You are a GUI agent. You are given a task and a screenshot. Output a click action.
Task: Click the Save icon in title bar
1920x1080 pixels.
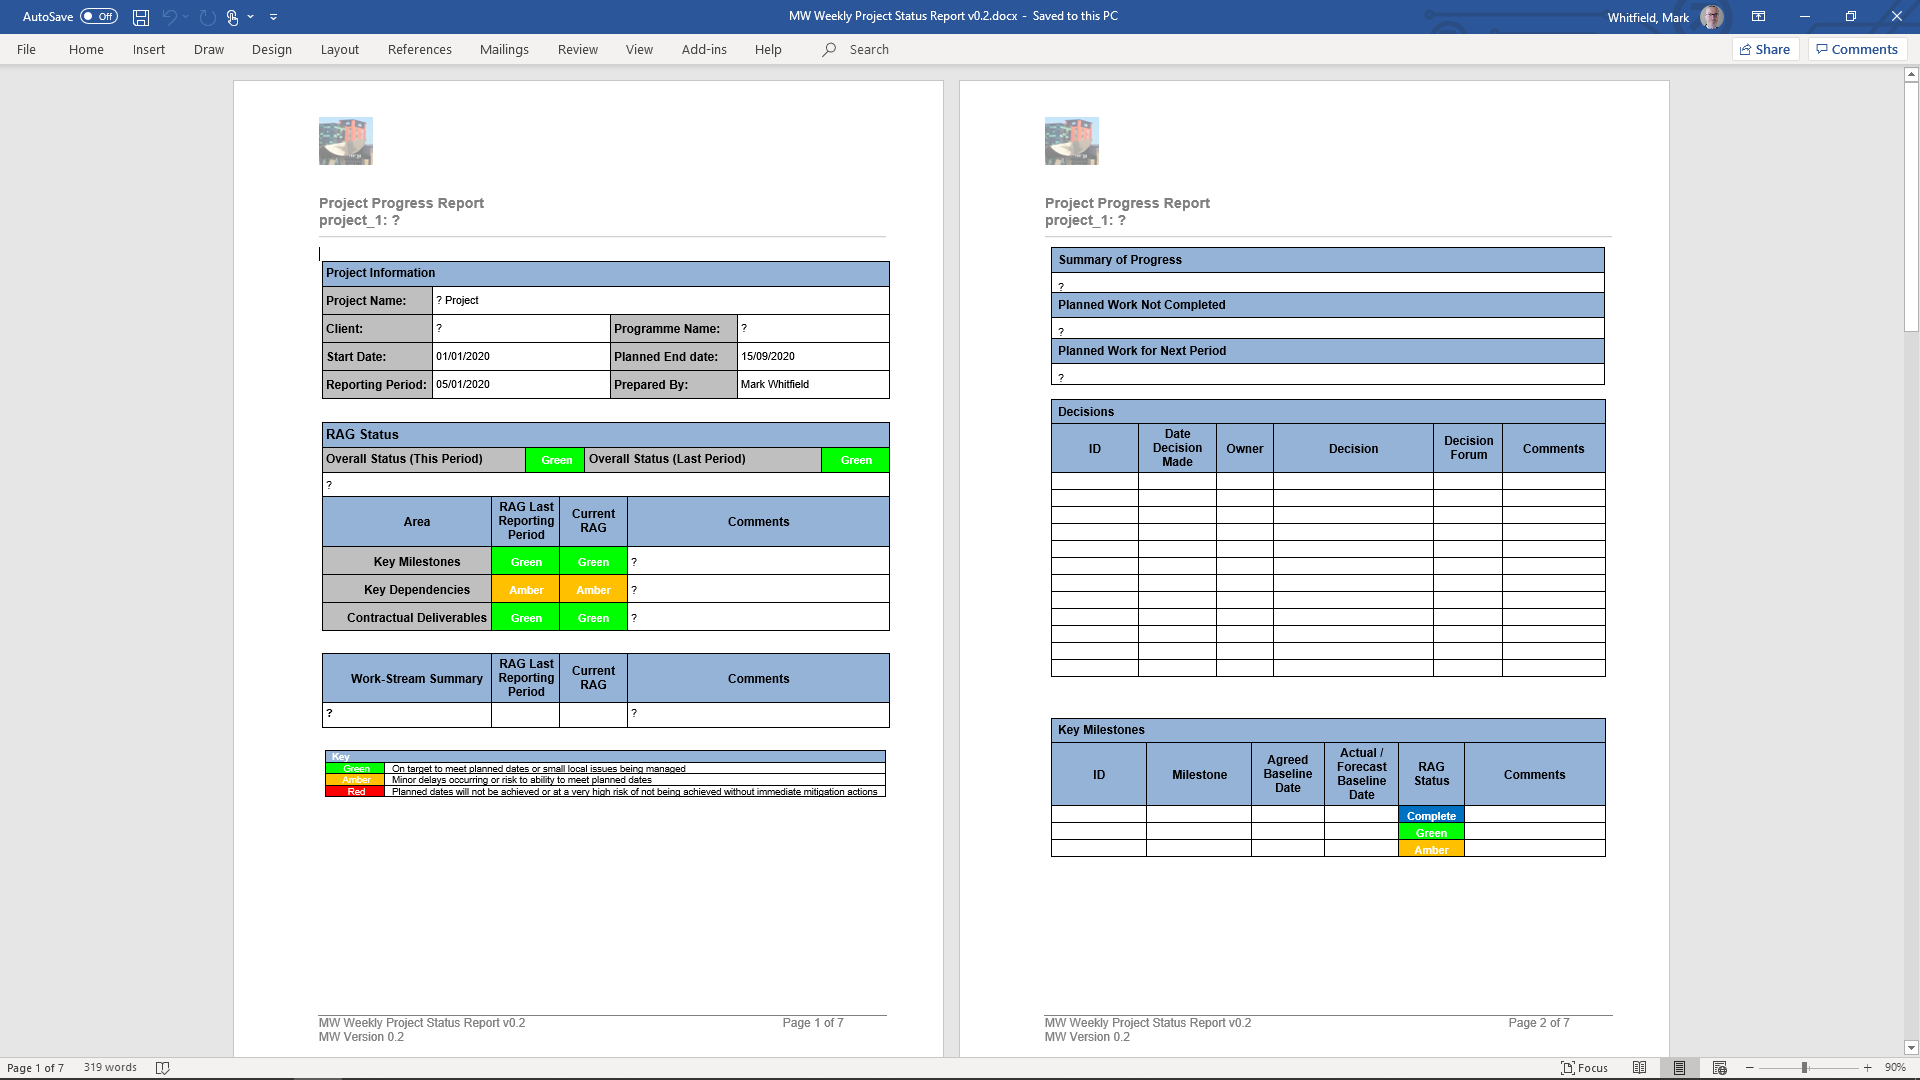pyautogui.click(x=141, y=17)
